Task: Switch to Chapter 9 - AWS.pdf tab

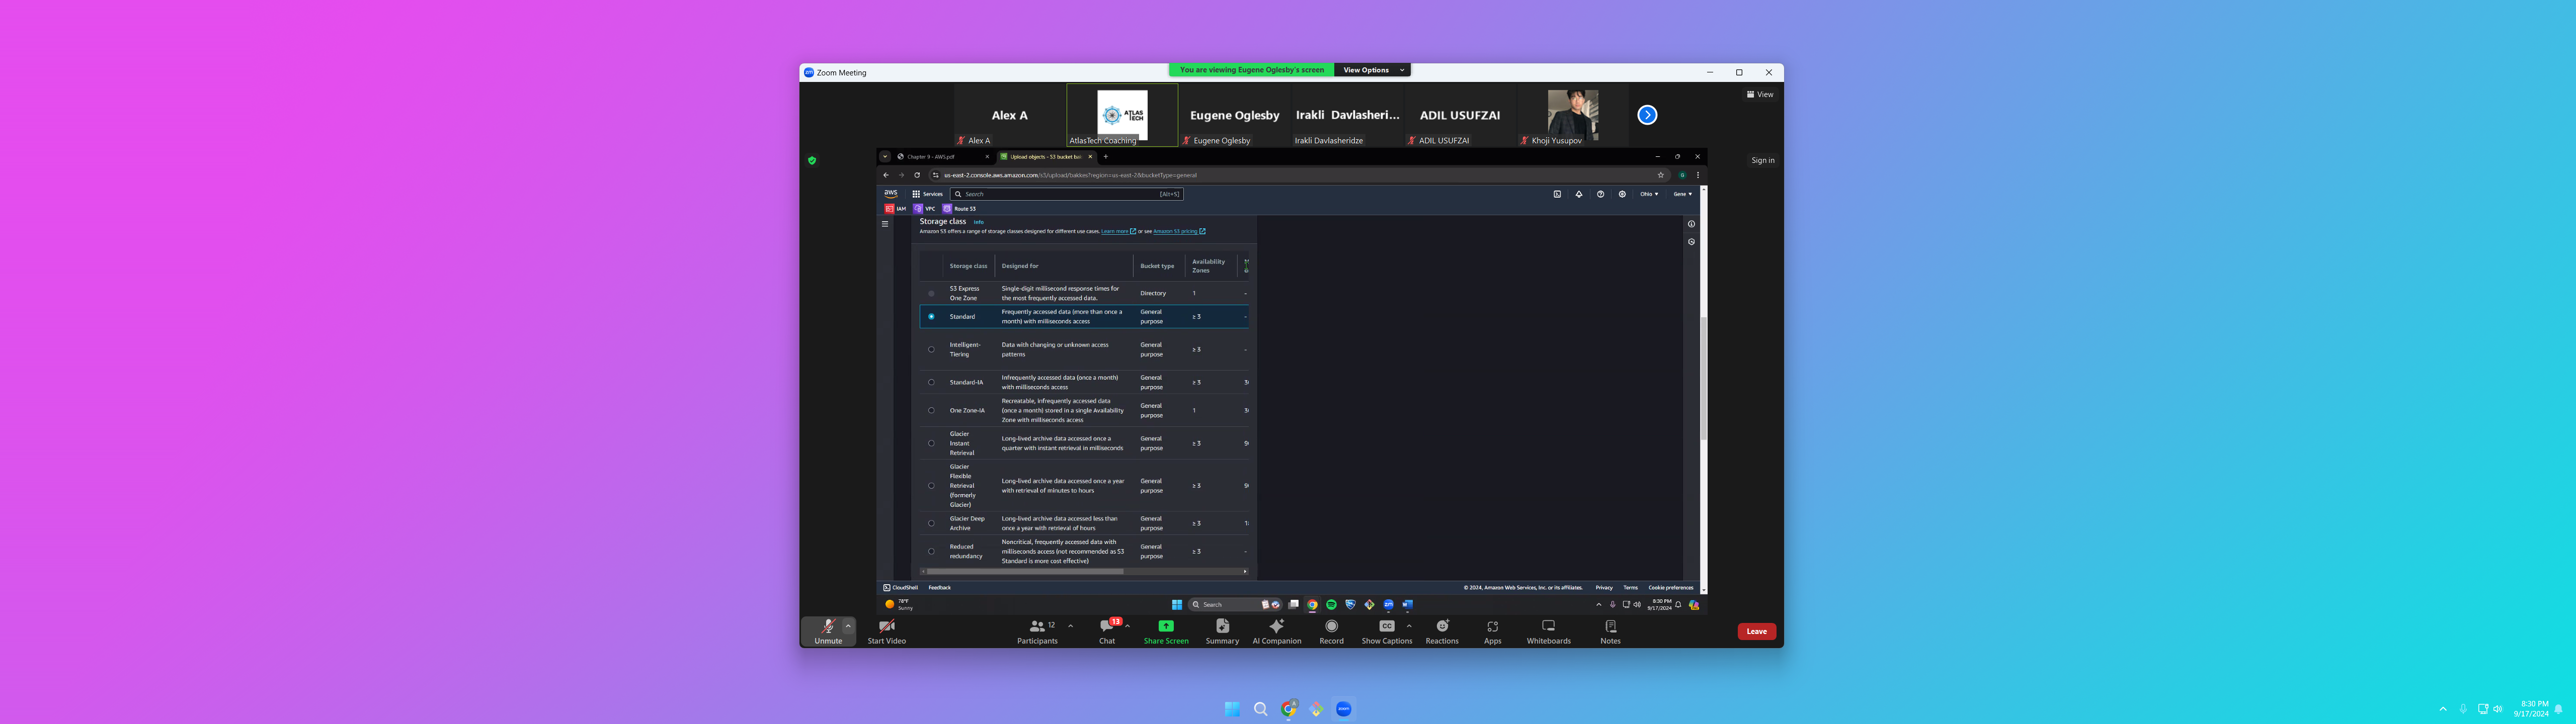Action: [x=930, y=157]
